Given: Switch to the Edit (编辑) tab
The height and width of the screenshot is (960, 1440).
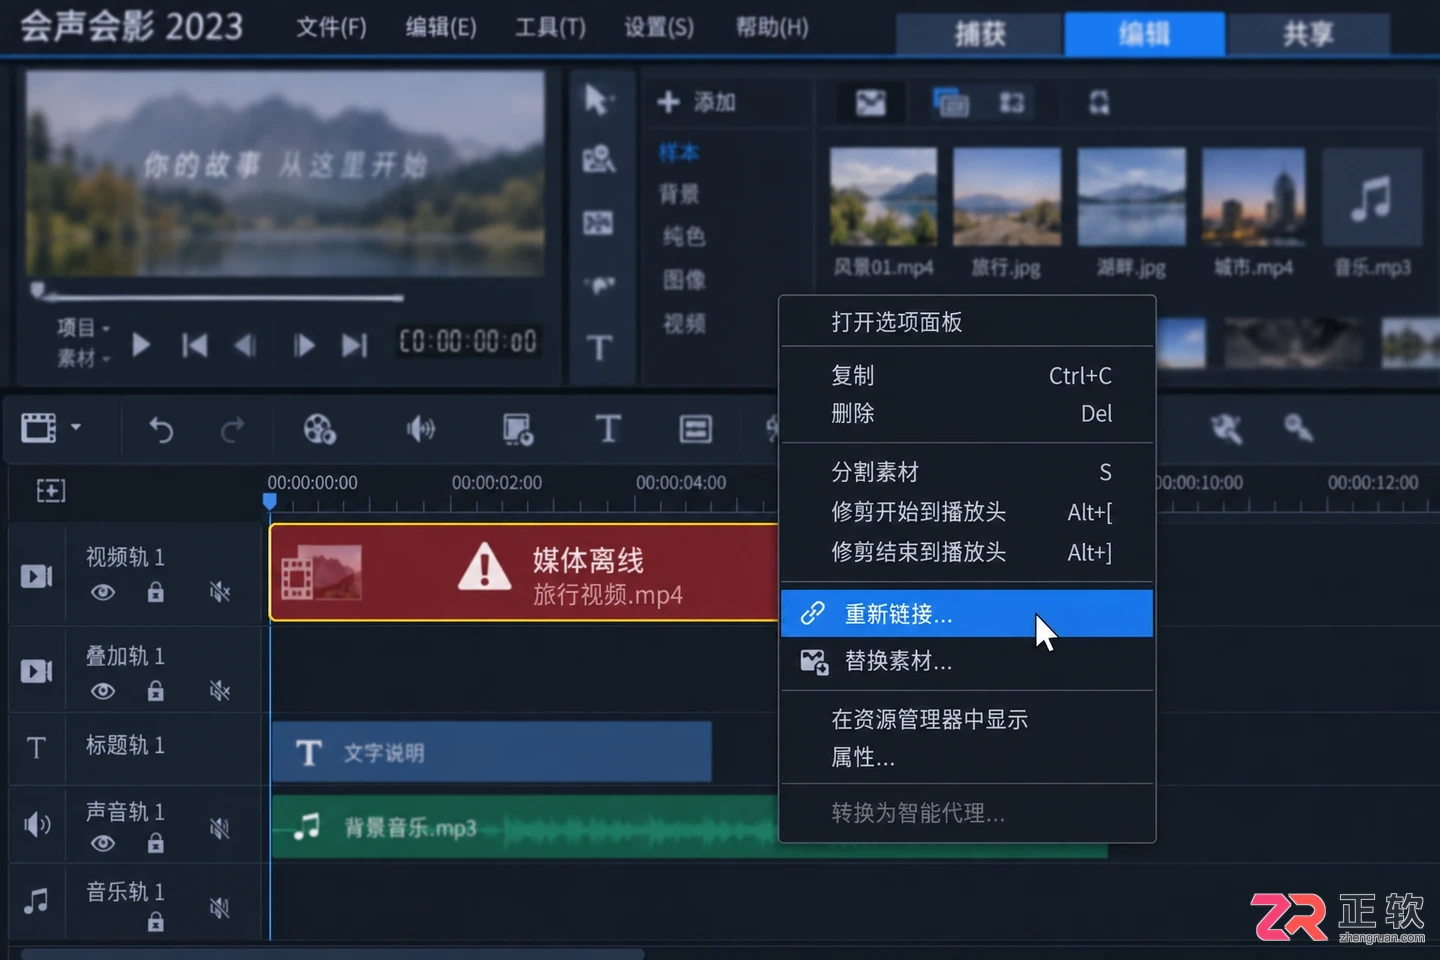Looking at the screenshot, I should click(x=1144, y=34).
